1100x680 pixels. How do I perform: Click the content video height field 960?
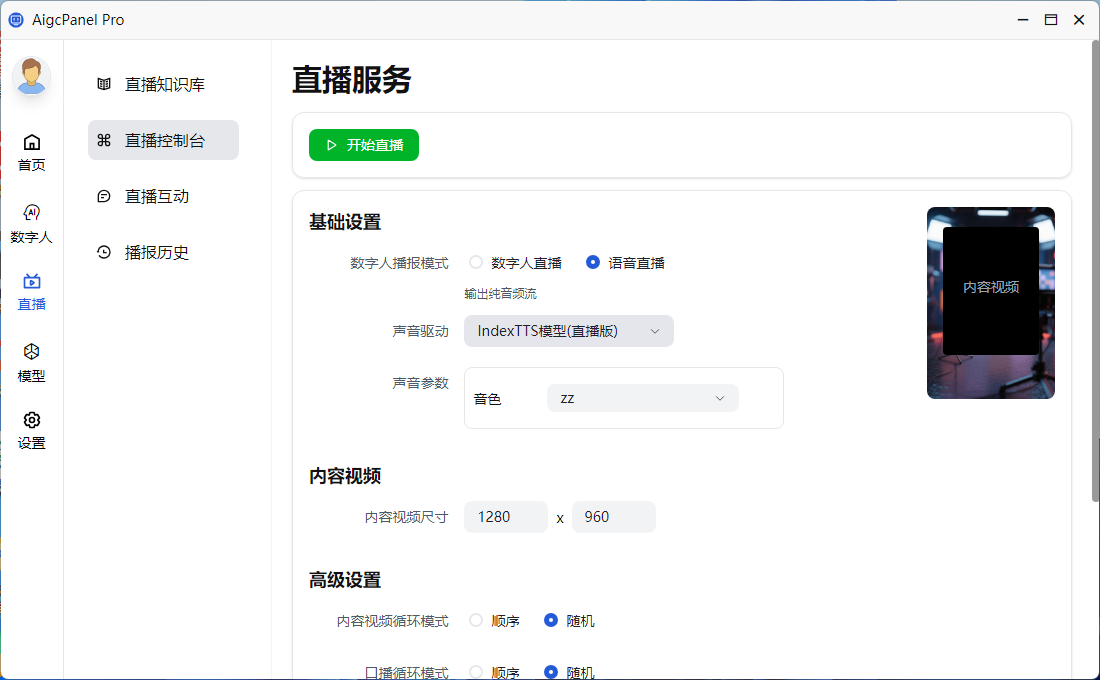[614, 517]
